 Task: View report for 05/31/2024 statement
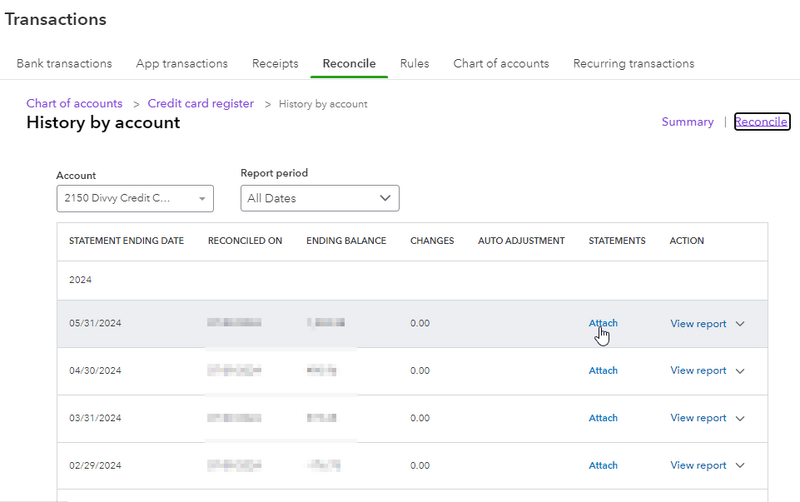coord(698,323)
